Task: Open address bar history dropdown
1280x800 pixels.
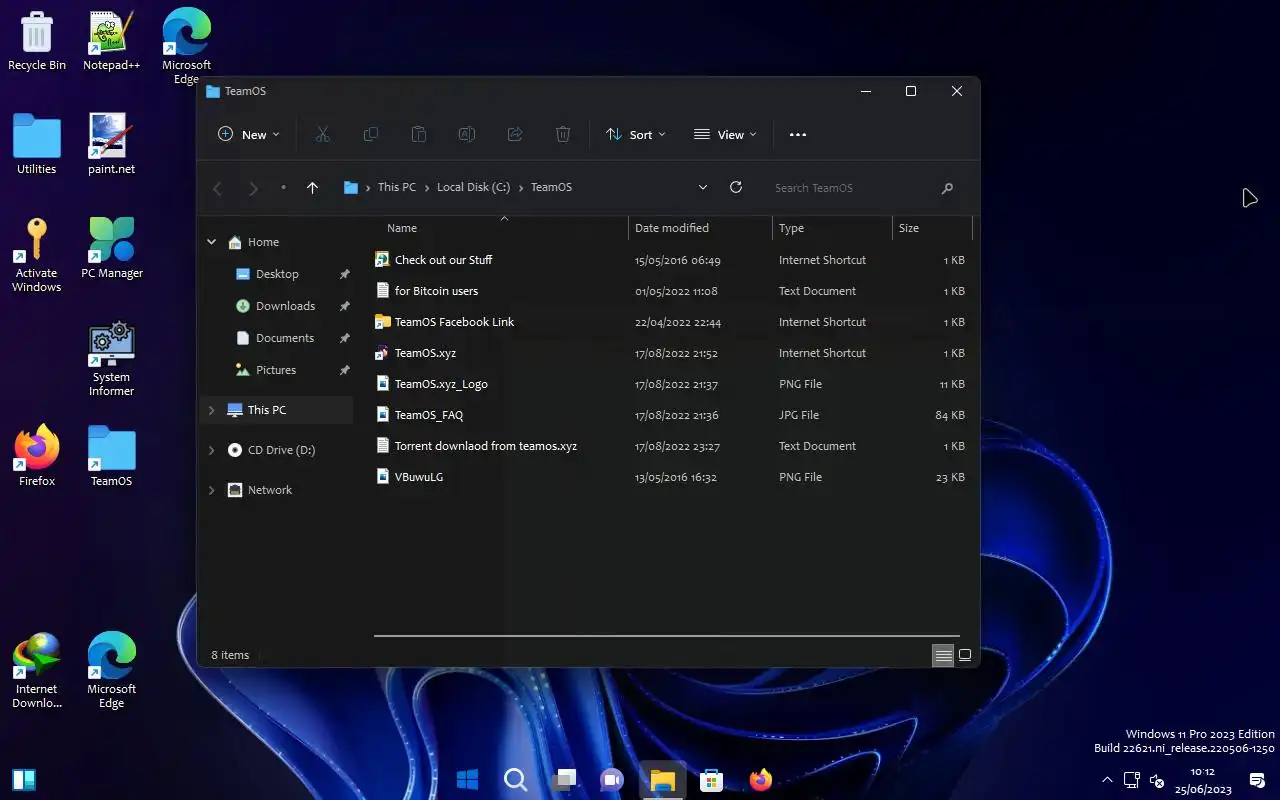Action: [703, 187]
